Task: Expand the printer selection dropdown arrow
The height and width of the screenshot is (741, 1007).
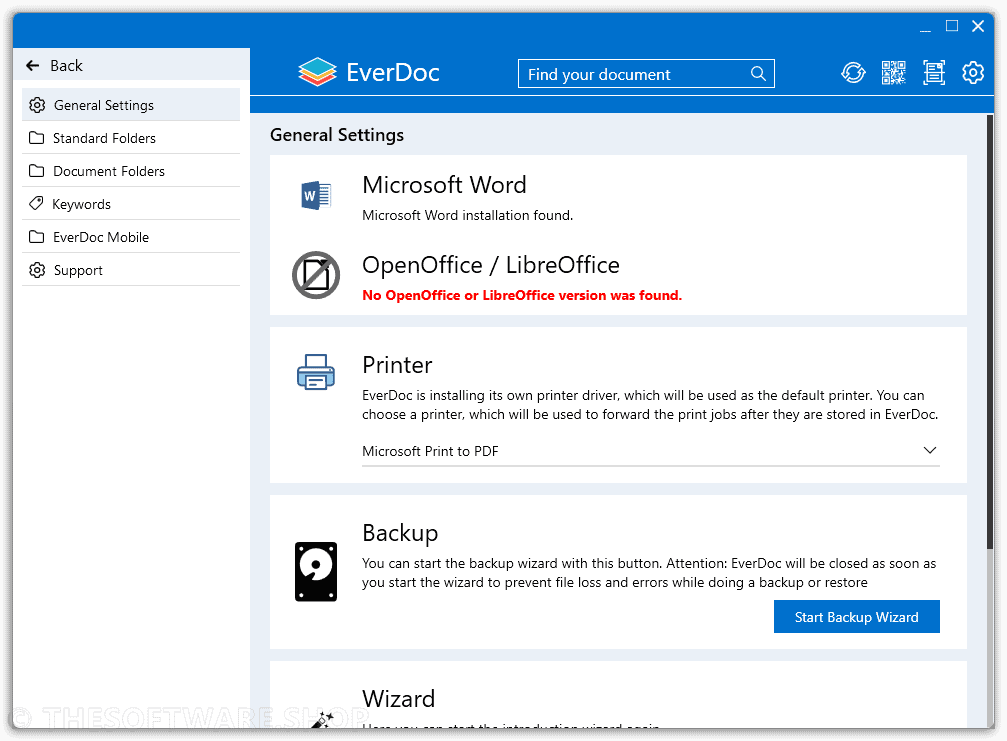Action: point(929,450)
